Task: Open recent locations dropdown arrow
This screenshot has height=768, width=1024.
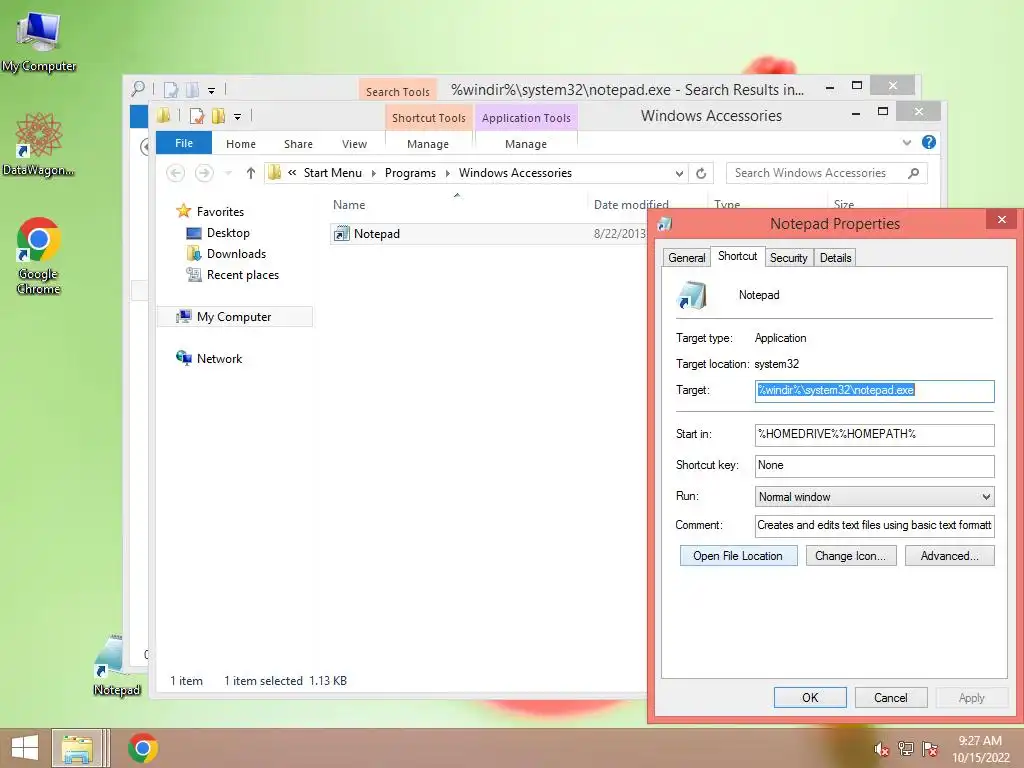Action: 228,173
